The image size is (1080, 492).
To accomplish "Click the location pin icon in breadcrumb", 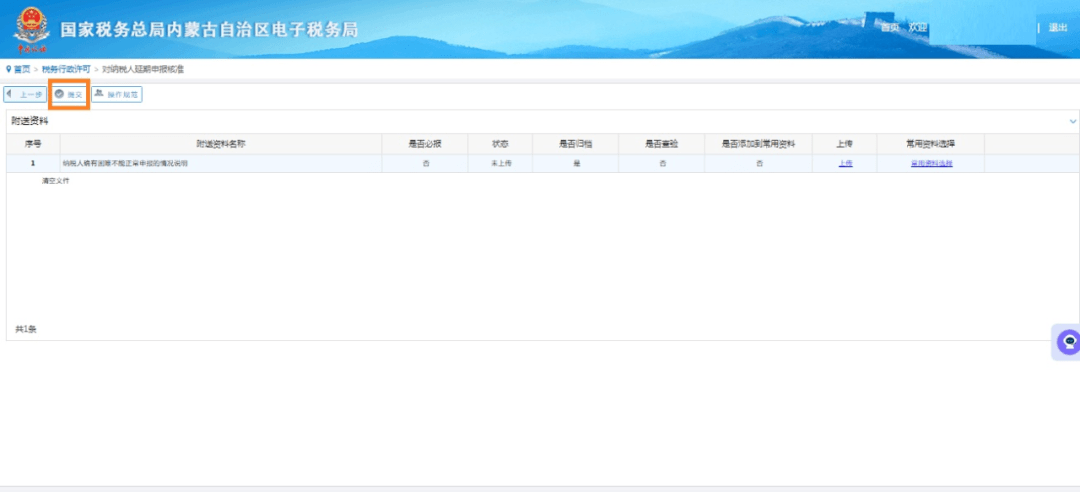I will pyautogui.click(x=9, y=69).
